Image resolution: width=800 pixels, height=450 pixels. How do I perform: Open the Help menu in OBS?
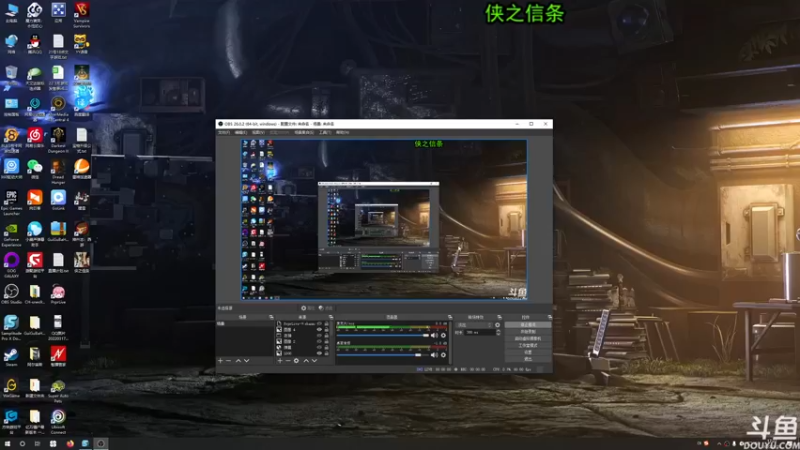(x=342, y=133)
